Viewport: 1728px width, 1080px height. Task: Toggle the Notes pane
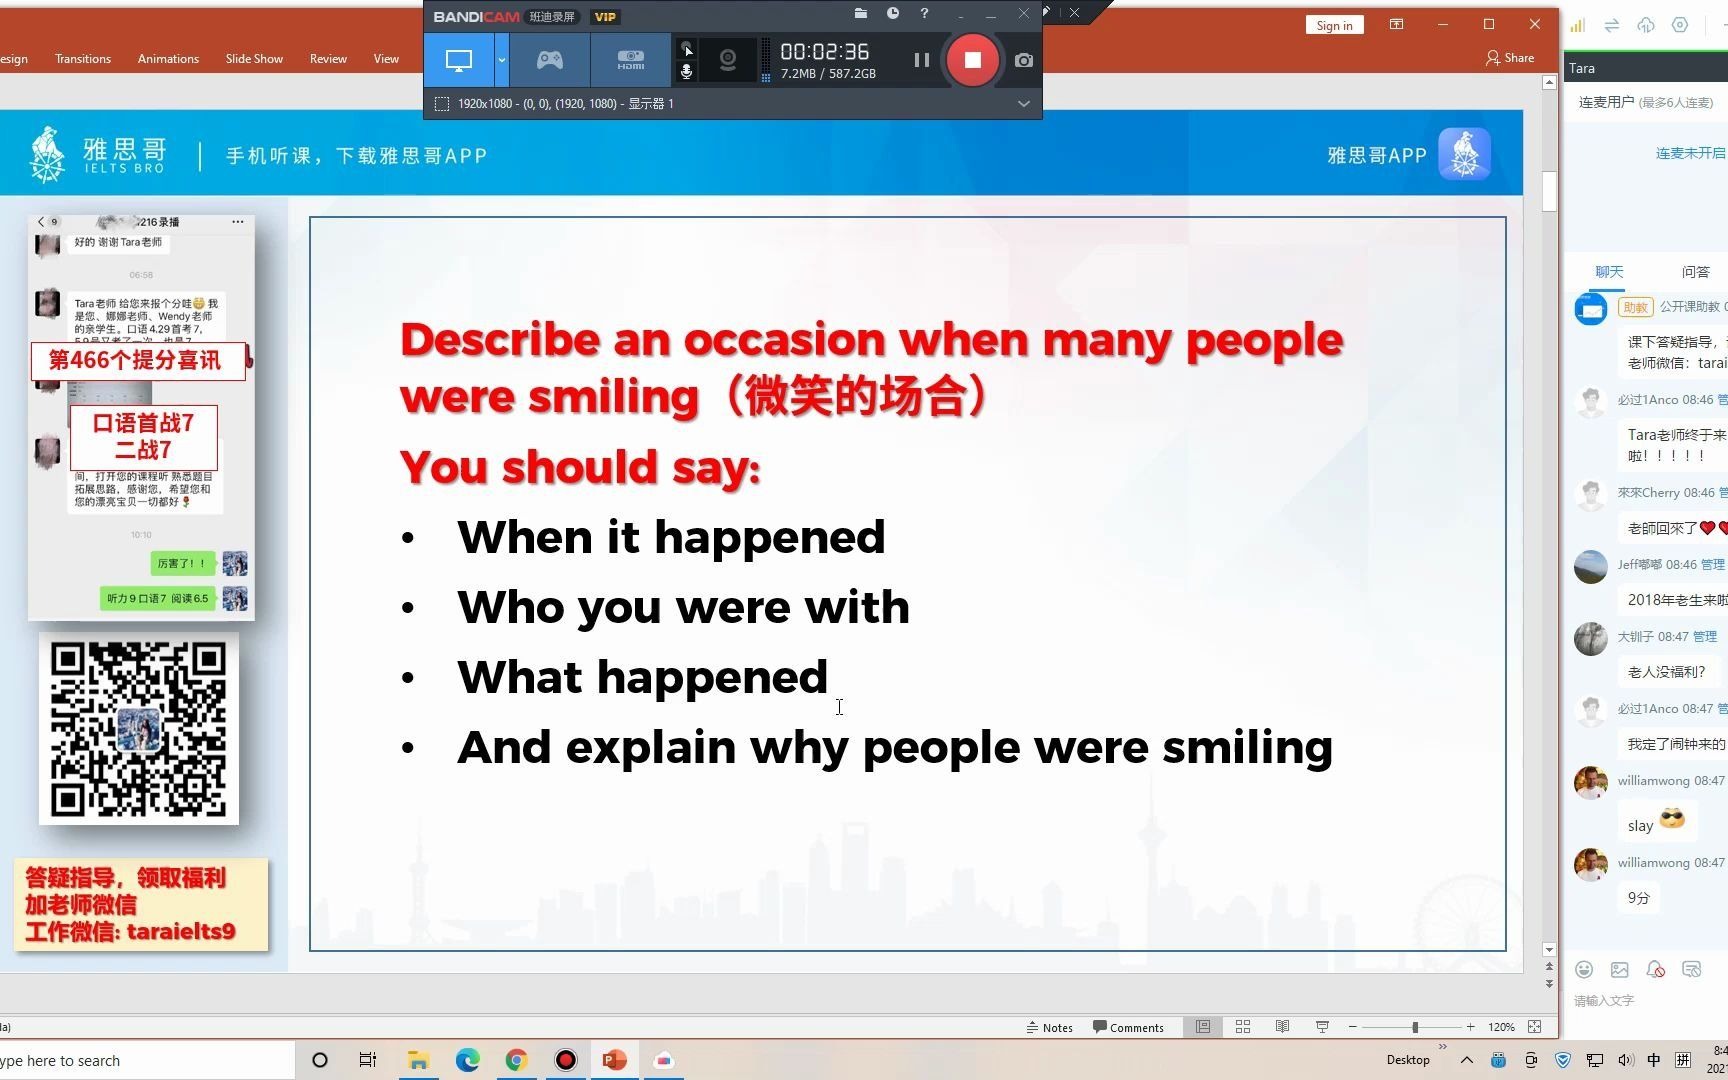(x=1049, y=1027)
